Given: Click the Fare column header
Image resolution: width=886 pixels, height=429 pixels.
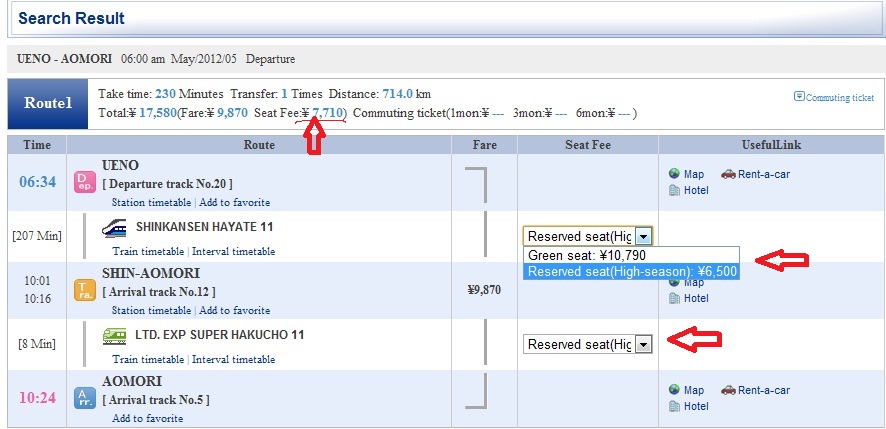Looking at the screenshot, I should pyautogui.click(x=485, y=145).
